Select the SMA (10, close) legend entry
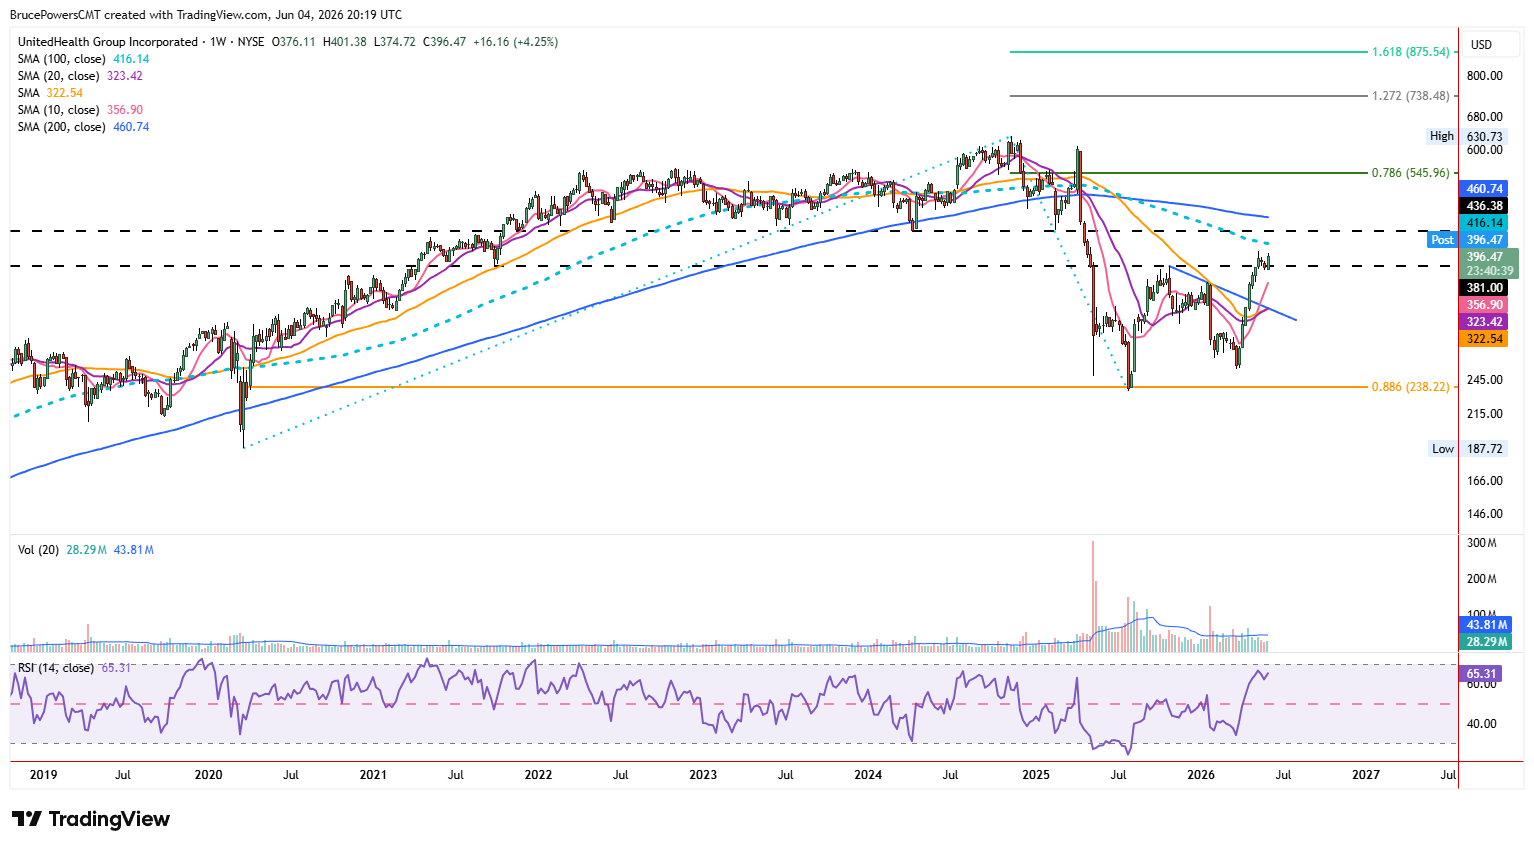This screenshot has width=1534, height=849. pyautogui.click(x=80, y=110)
